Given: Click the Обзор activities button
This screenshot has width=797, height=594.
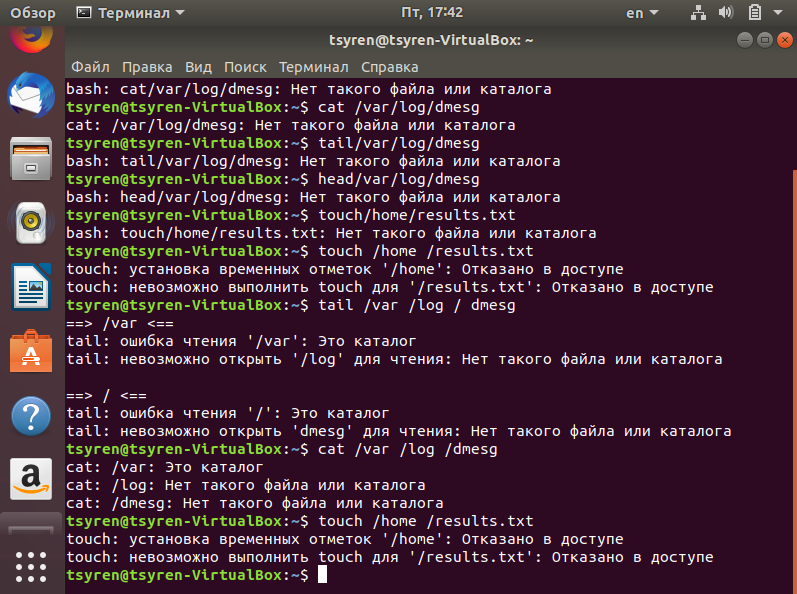Looking at the screenshot, I should (33, 13).
